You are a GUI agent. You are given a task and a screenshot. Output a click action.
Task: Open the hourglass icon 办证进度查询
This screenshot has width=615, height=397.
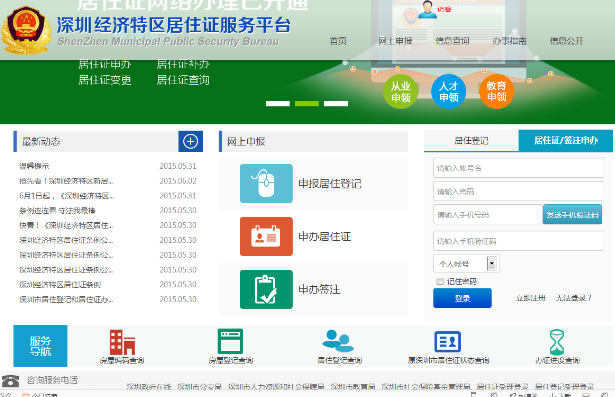point(557,342)
